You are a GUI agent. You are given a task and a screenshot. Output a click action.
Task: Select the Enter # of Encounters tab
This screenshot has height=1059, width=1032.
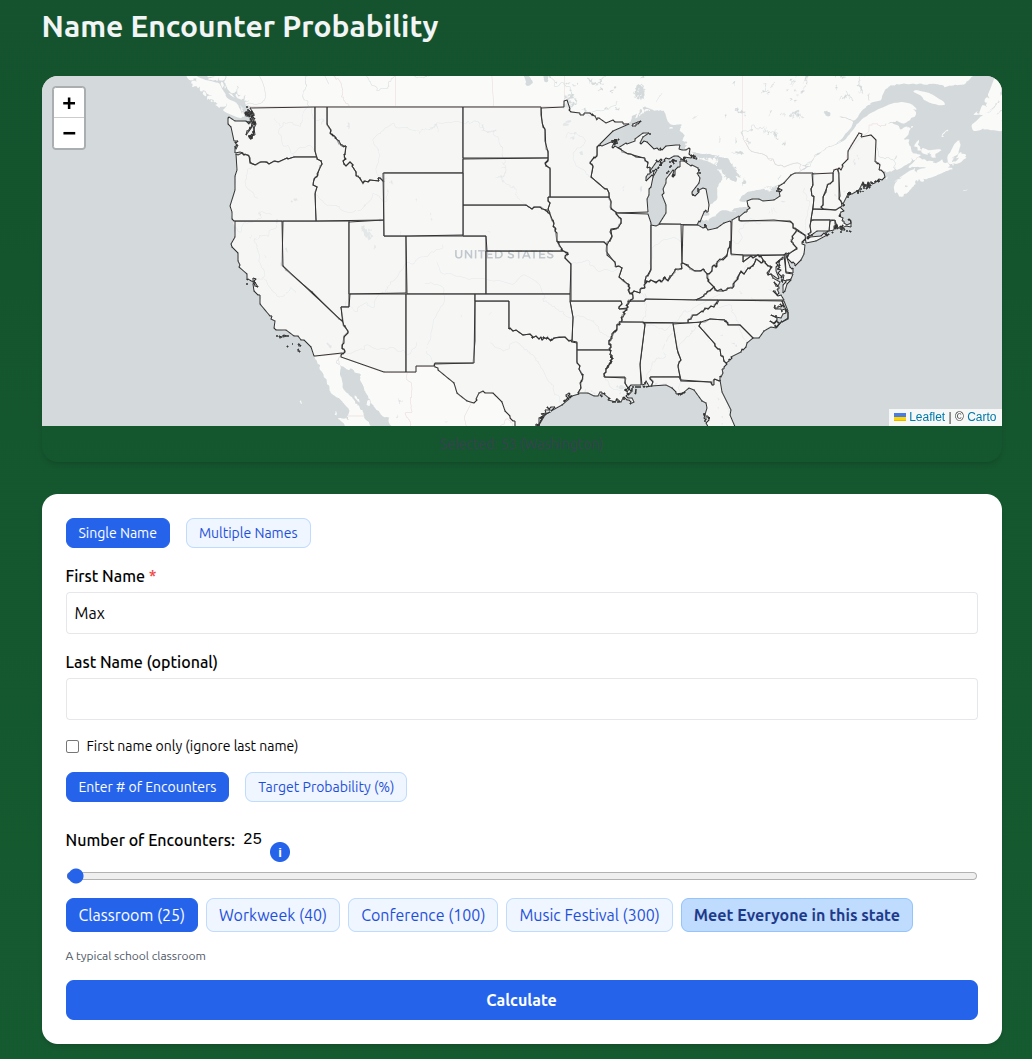pos(147,787)
